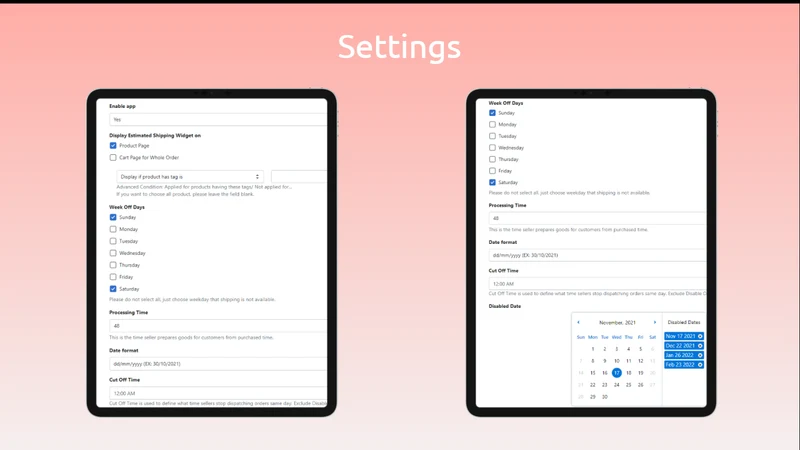Check Wednesday in the right tablet
800x450 pixels.
492,147
